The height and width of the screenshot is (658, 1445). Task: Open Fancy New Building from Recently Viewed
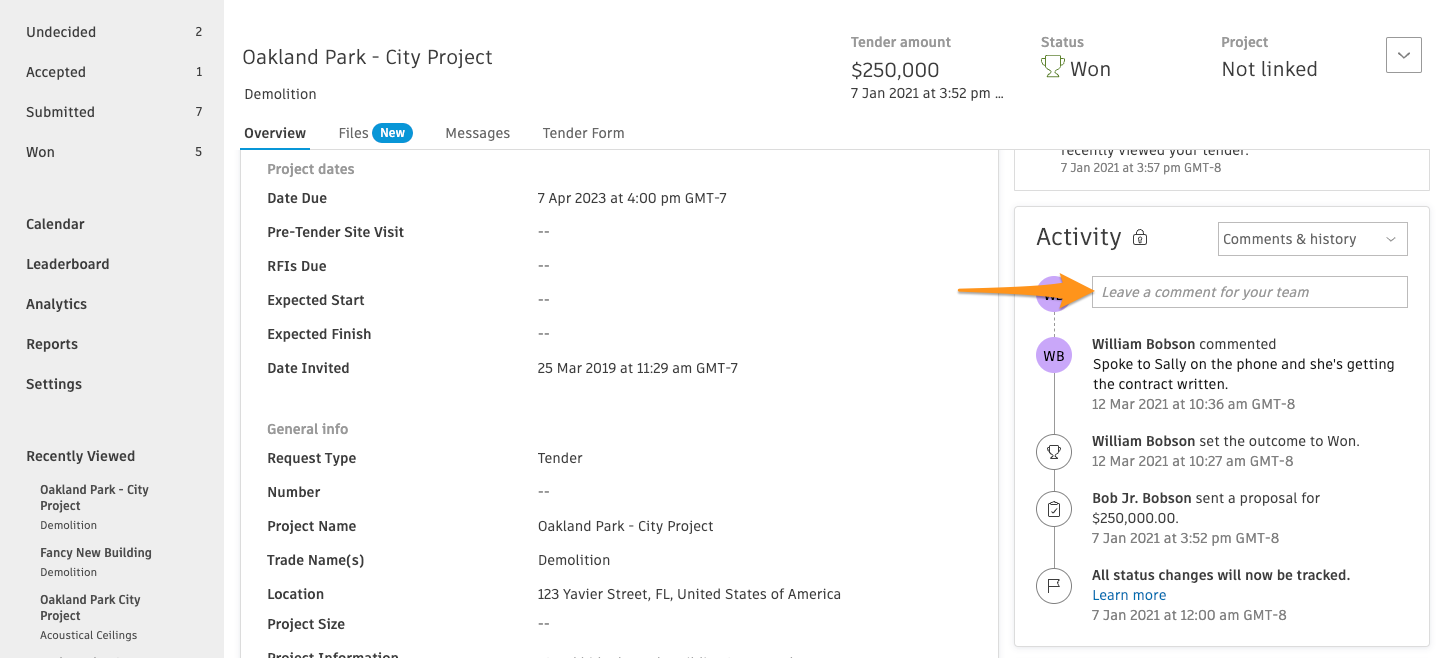click(x=95, y=552)
